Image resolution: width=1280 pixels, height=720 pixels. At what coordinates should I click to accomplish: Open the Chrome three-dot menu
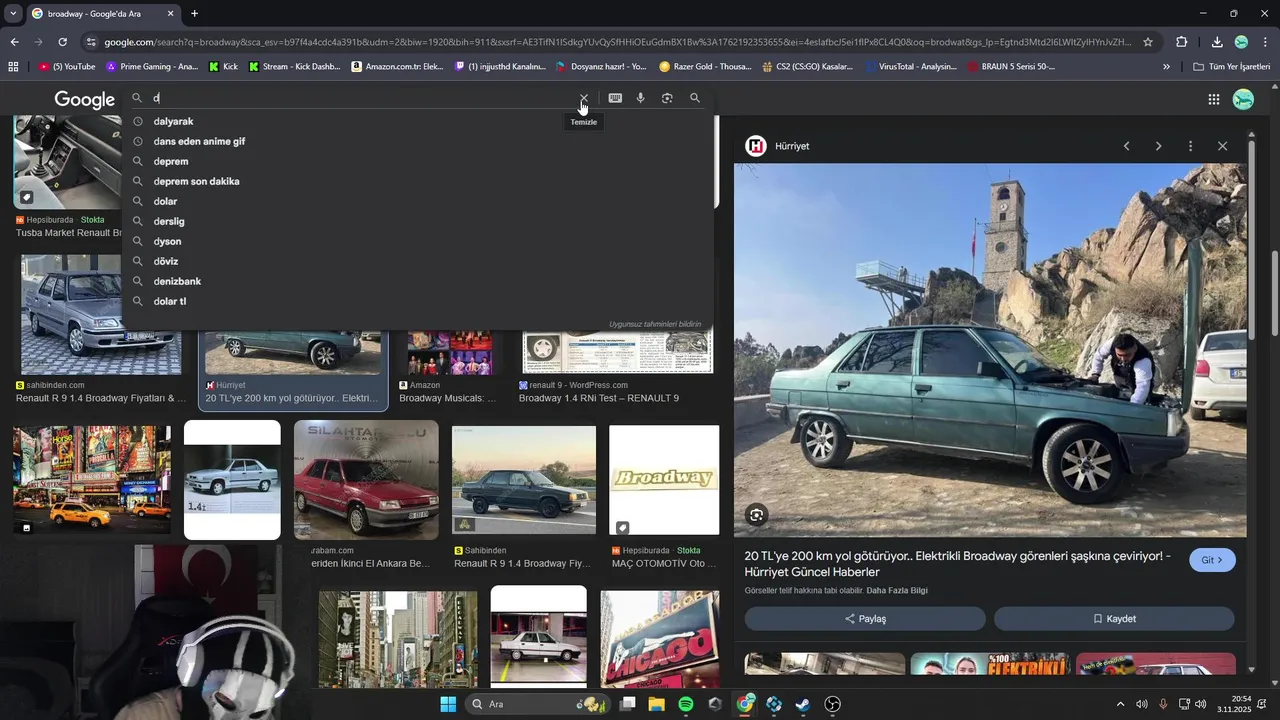tap(1265, 42)
